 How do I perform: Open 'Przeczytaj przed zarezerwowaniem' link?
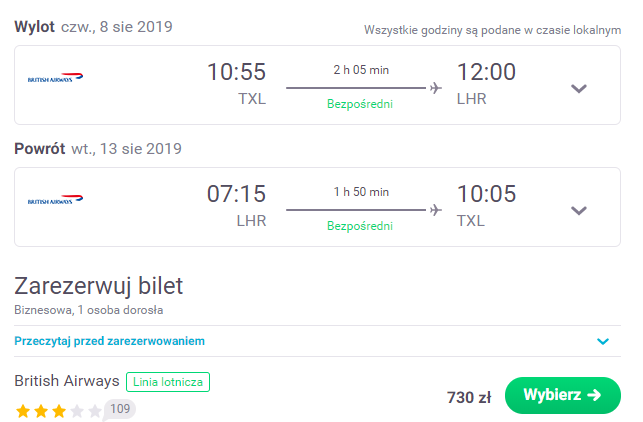(x=109, y=341)
